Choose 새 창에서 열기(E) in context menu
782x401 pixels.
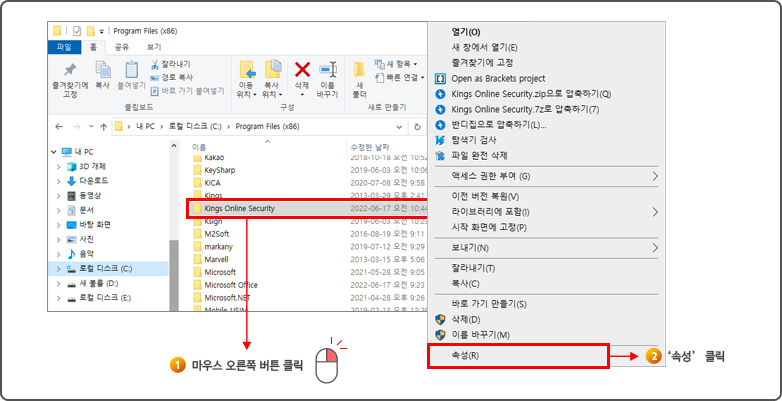(484, 47)
